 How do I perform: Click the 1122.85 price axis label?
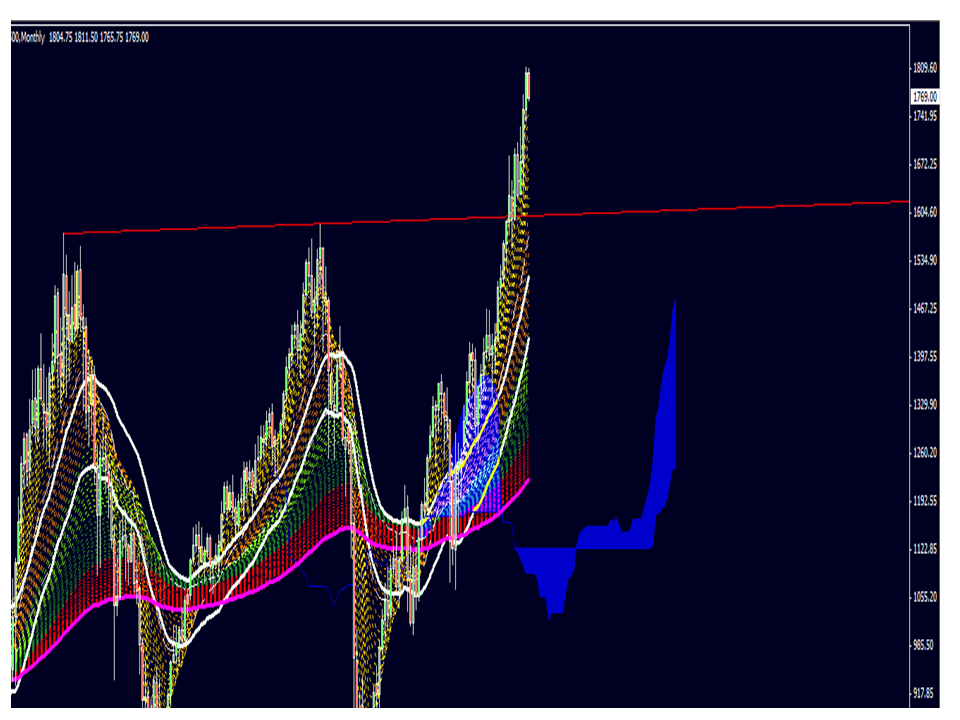coord(925,549)
